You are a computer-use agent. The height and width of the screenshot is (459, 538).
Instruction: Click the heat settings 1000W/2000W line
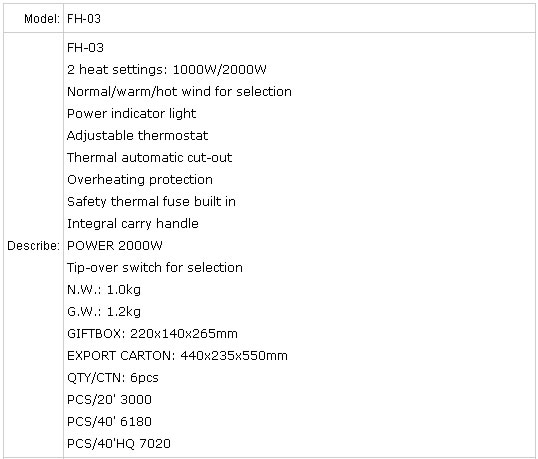pyautogui.click(x=167, y=70)
